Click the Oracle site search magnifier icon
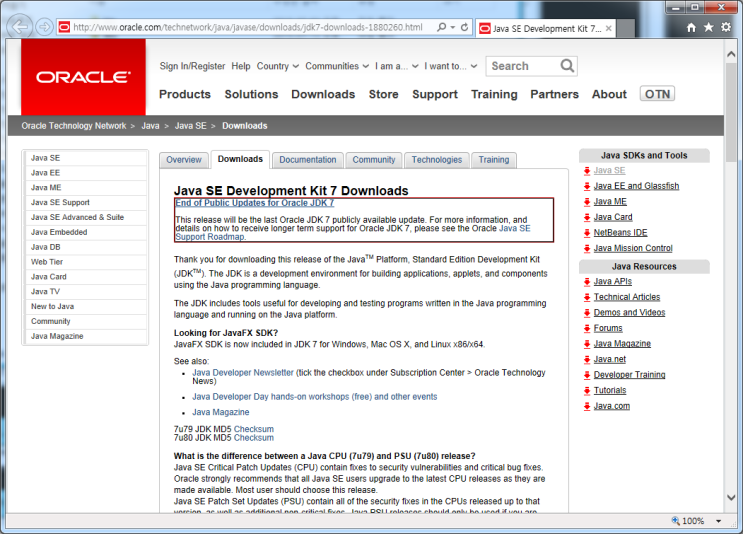 (567, 66)
